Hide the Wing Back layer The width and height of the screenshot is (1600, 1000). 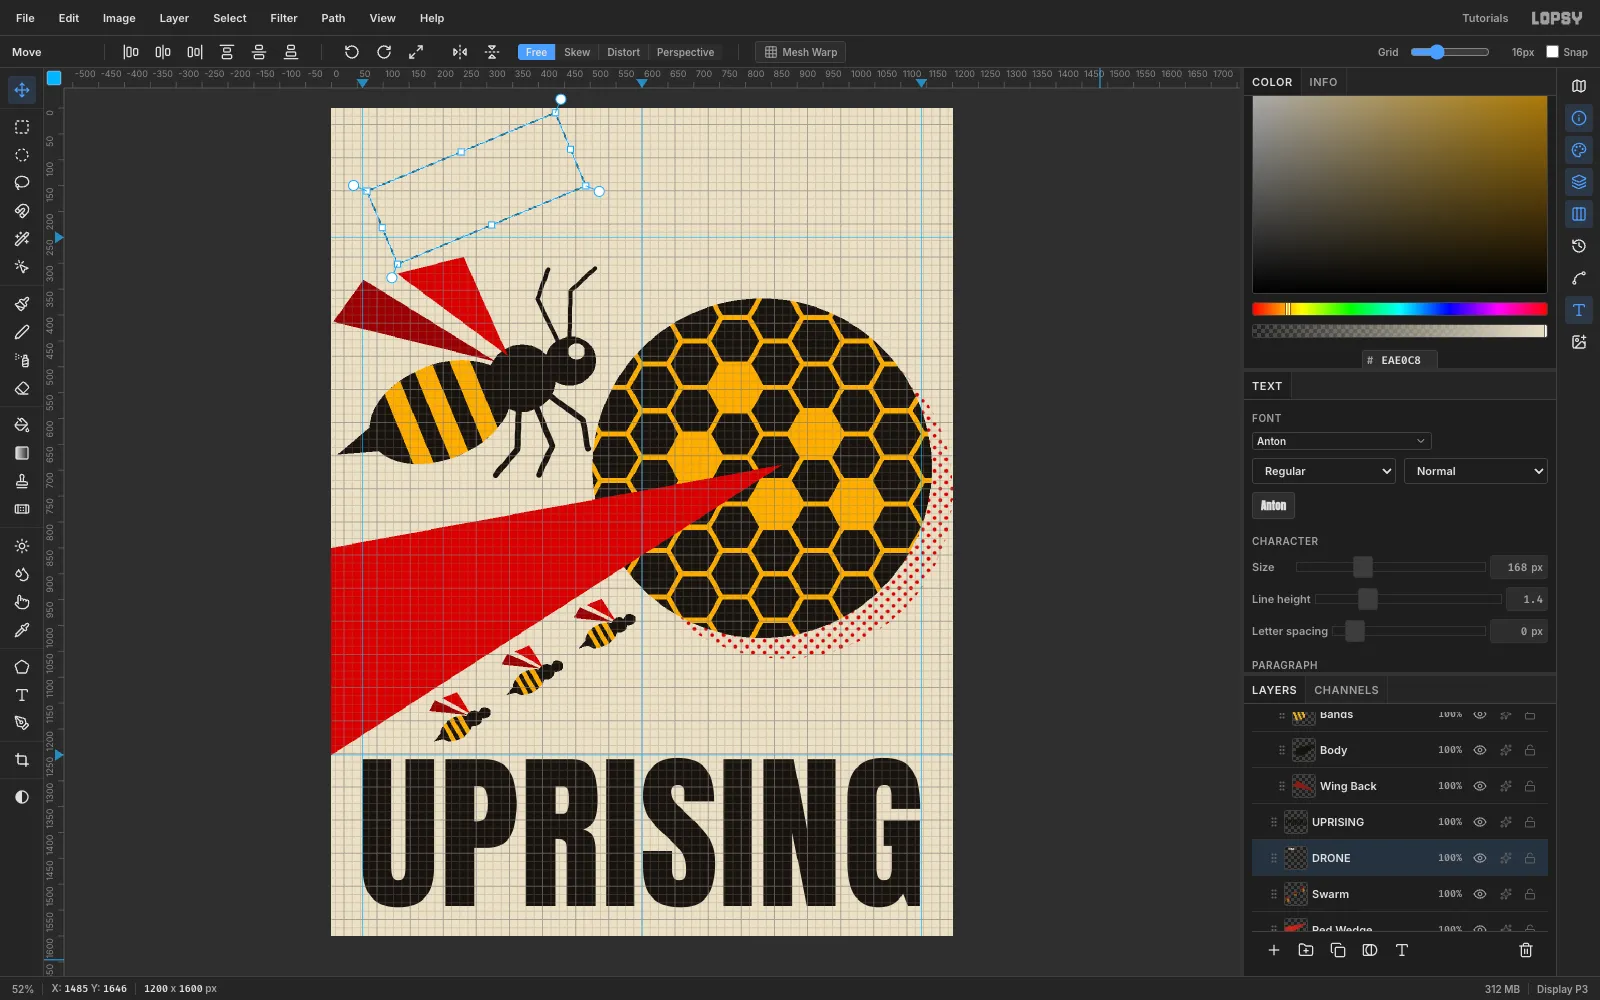coord(1480,786)
